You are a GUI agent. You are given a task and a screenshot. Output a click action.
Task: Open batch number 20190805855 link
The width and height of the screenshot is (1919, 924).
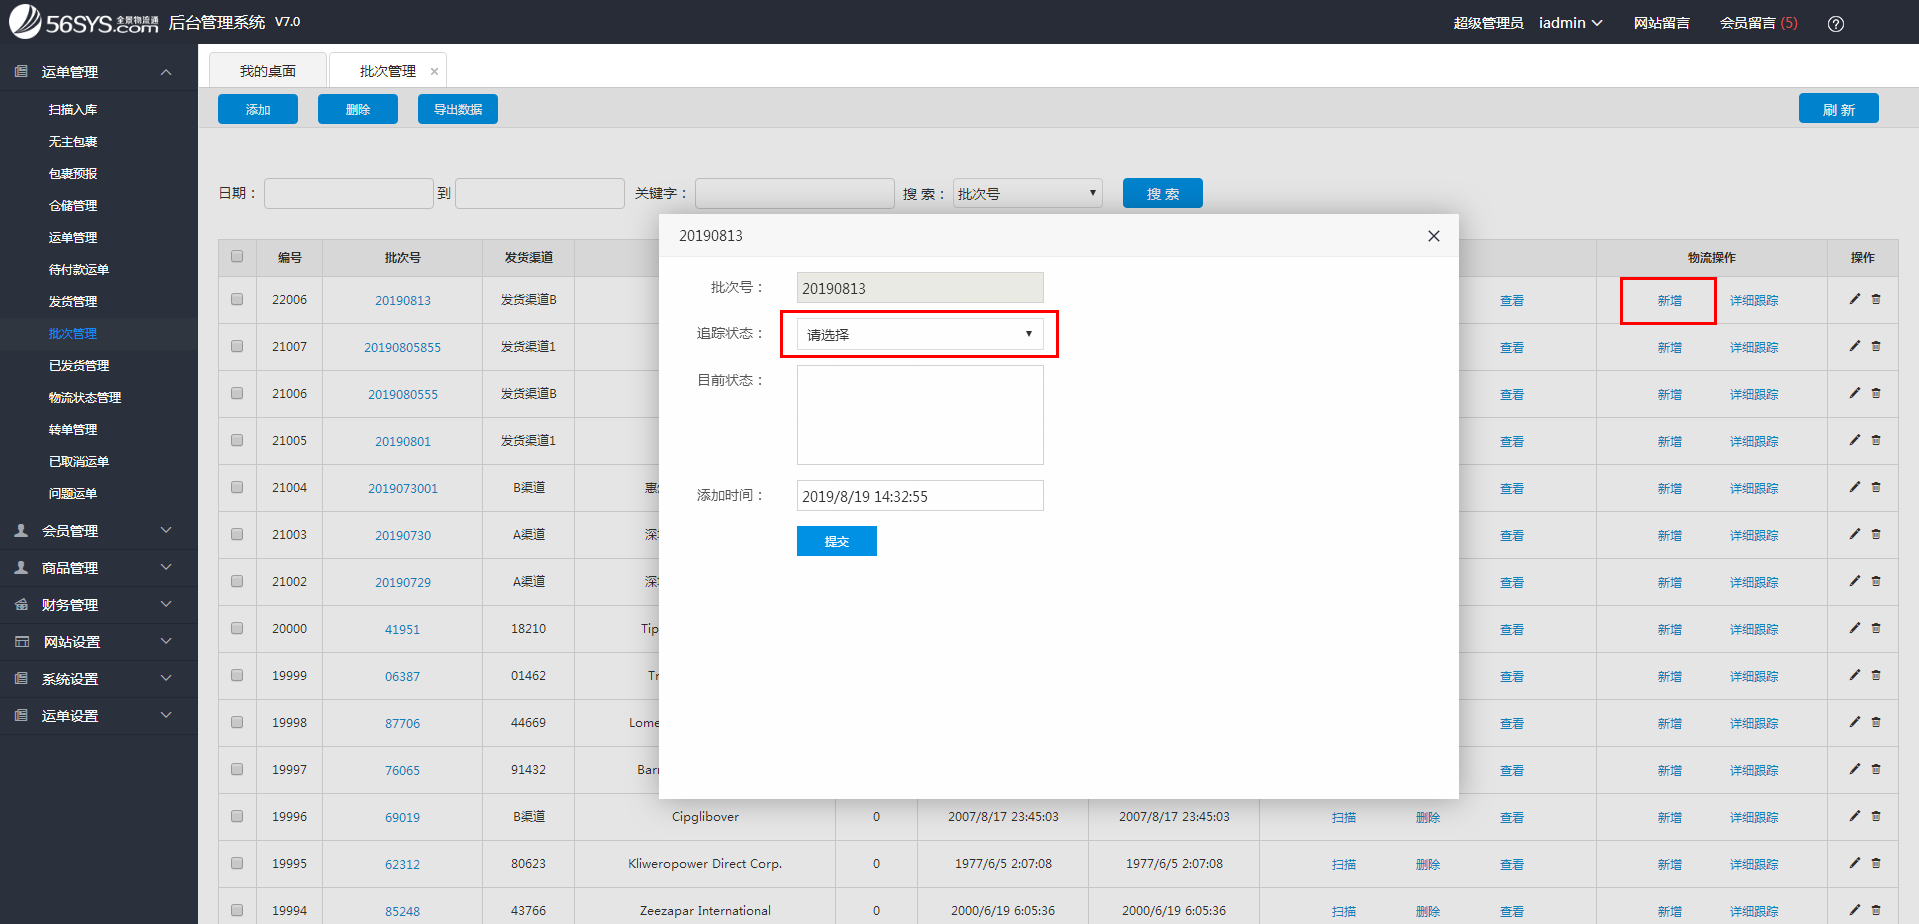pos(402,347)
